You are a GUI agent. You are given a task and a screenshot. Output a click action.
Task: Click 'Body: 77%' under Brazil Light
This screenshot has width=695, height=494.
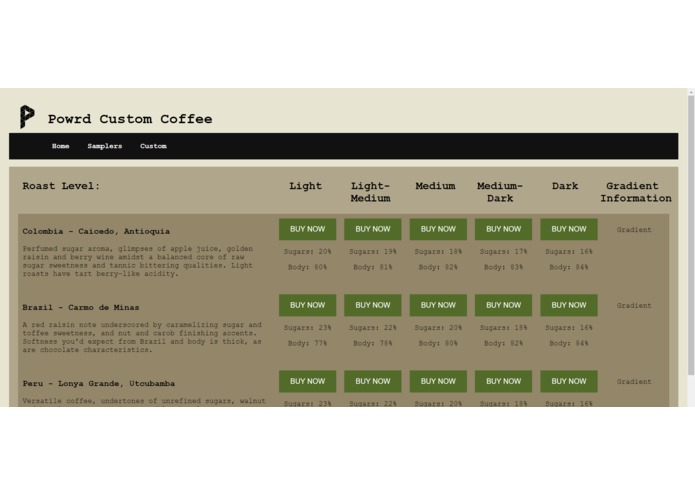pyautogui.click(x=307, y=343)
